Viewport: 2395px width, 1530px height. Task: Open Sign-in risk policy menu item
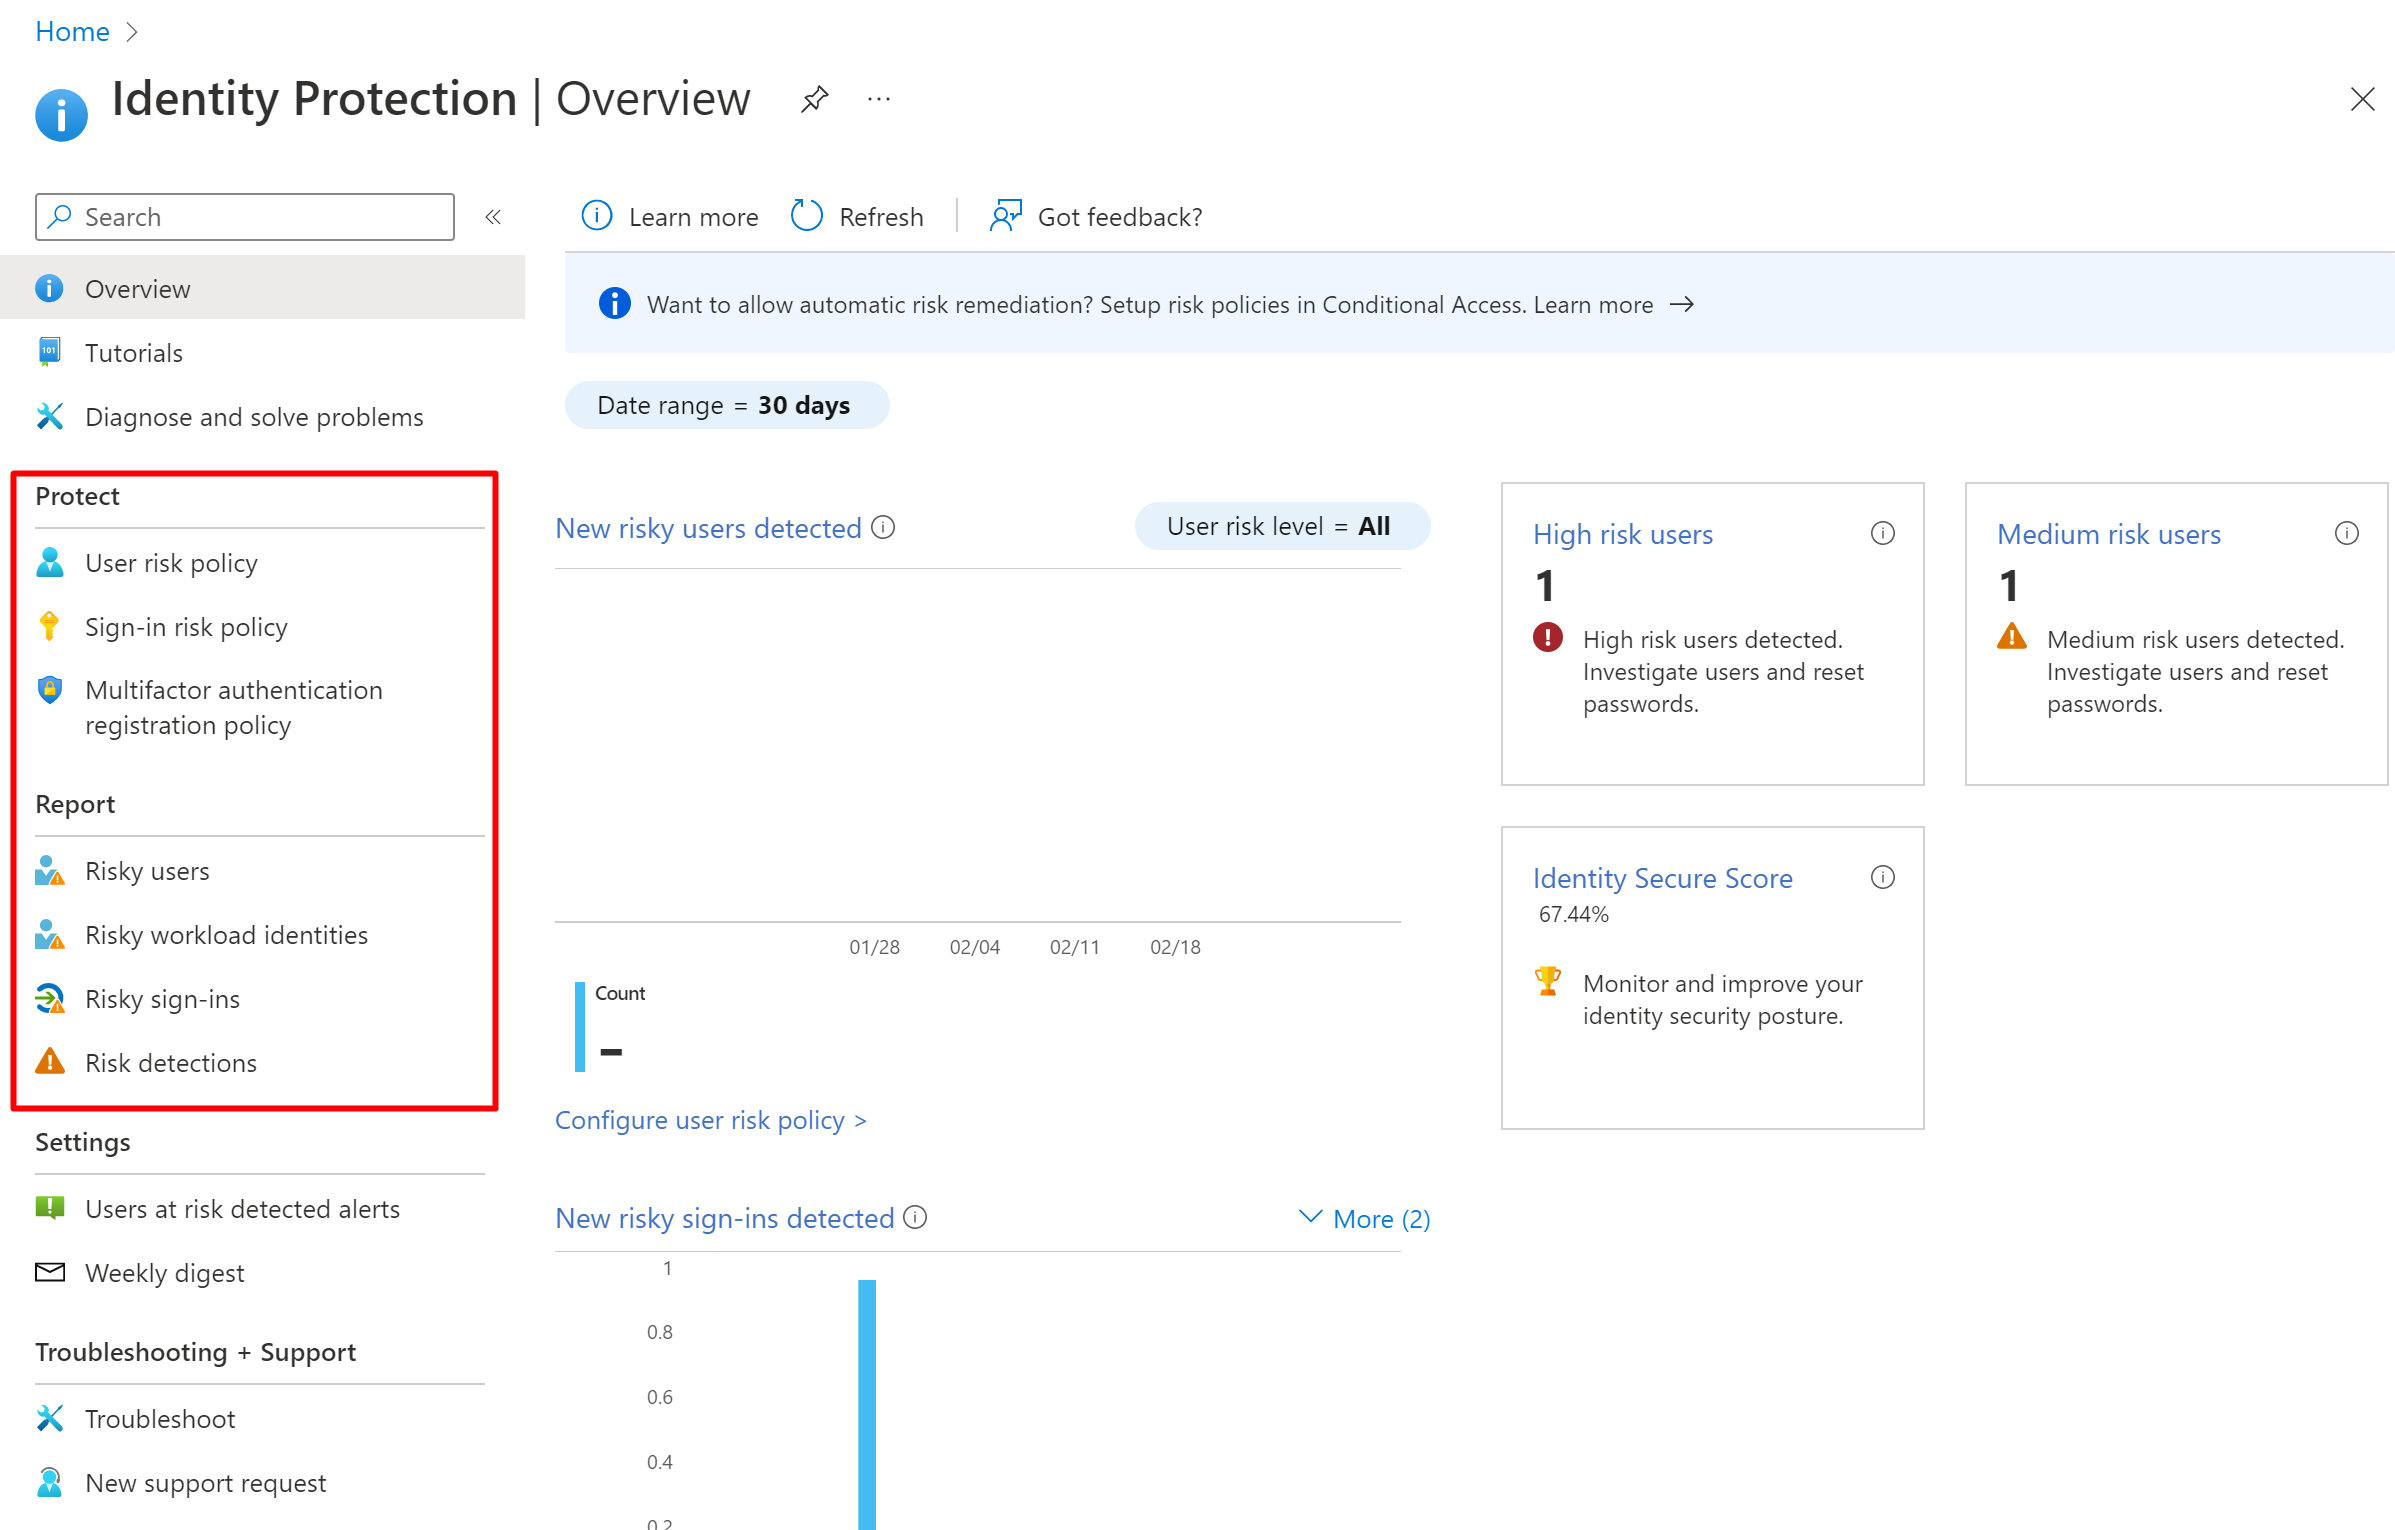tap(186, 627)
